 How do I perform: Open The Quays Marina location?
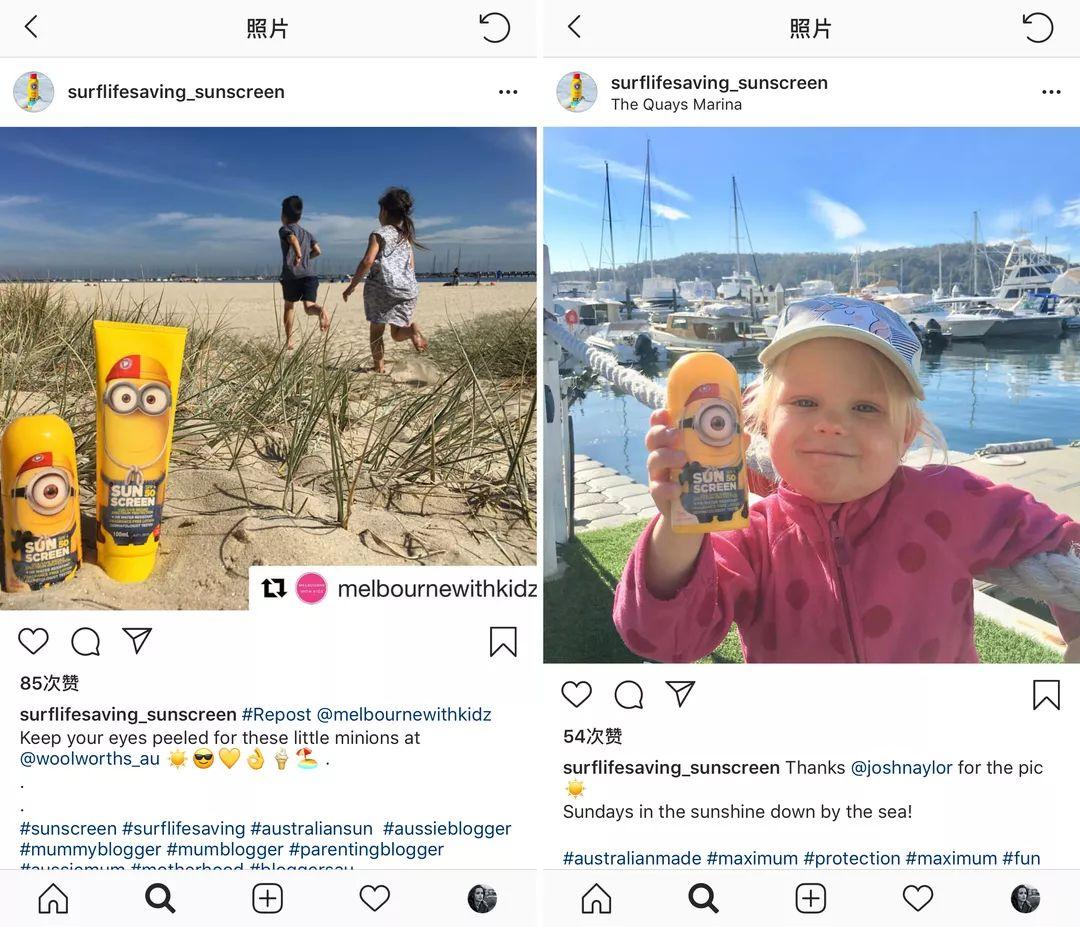point(676,104)
